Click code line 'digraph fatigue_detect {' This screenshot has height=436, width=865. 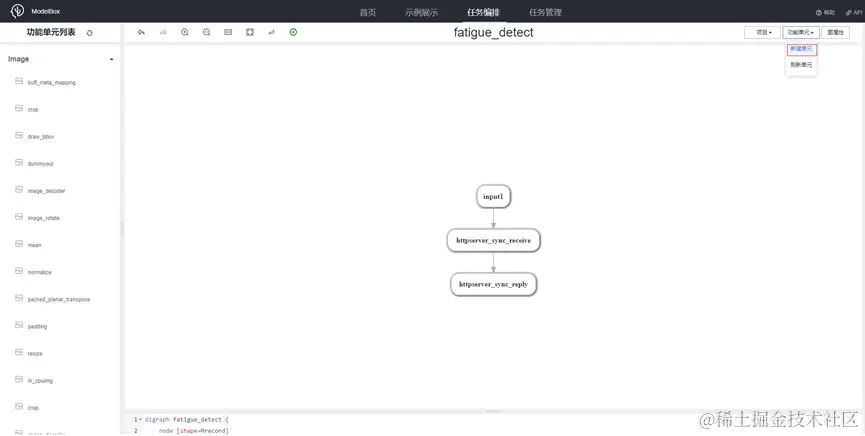point(186,420)
